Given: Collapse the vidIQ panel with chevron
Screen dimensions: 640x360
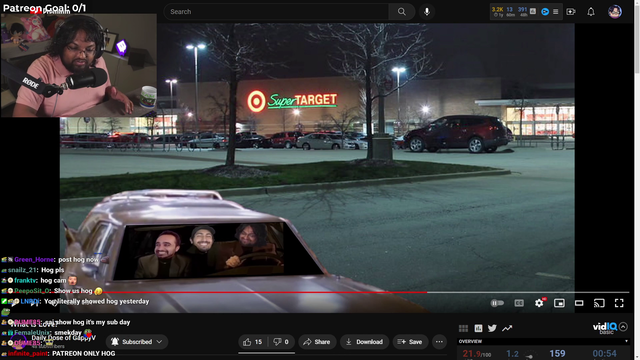Looking at the screenshot, I should (623, 327).
